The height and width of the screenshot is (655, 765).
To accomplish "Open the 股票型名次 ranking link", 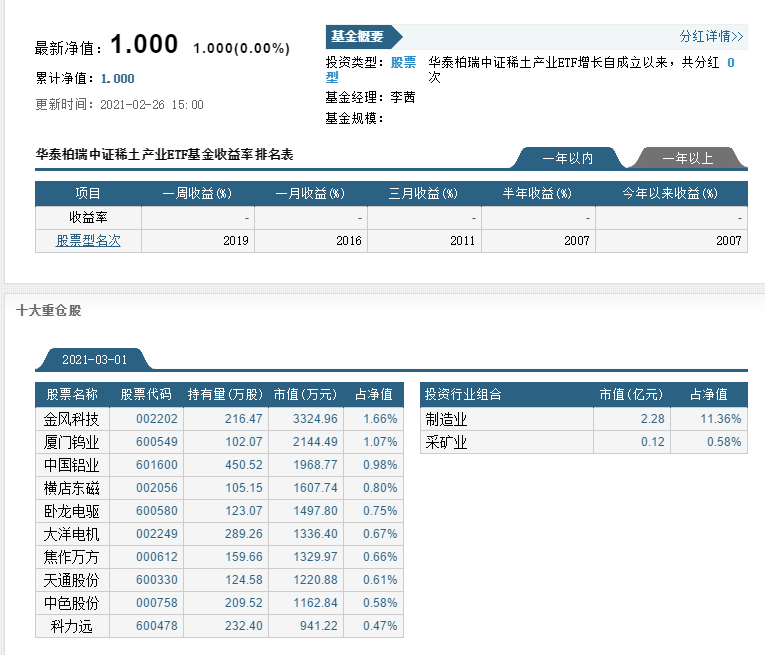I will click(x=88, y=240).
